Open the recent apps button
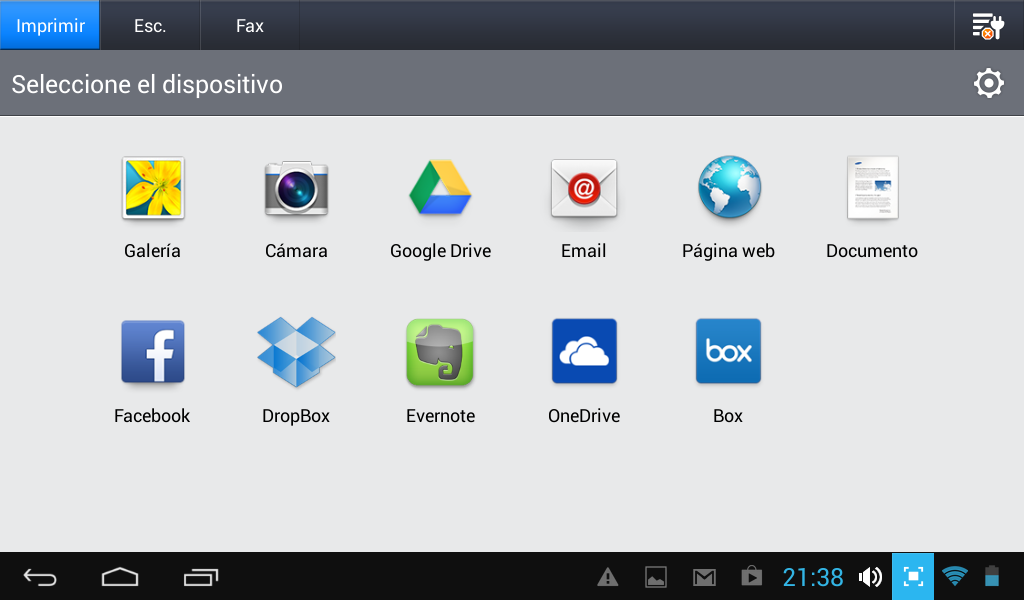 point(200,577)
